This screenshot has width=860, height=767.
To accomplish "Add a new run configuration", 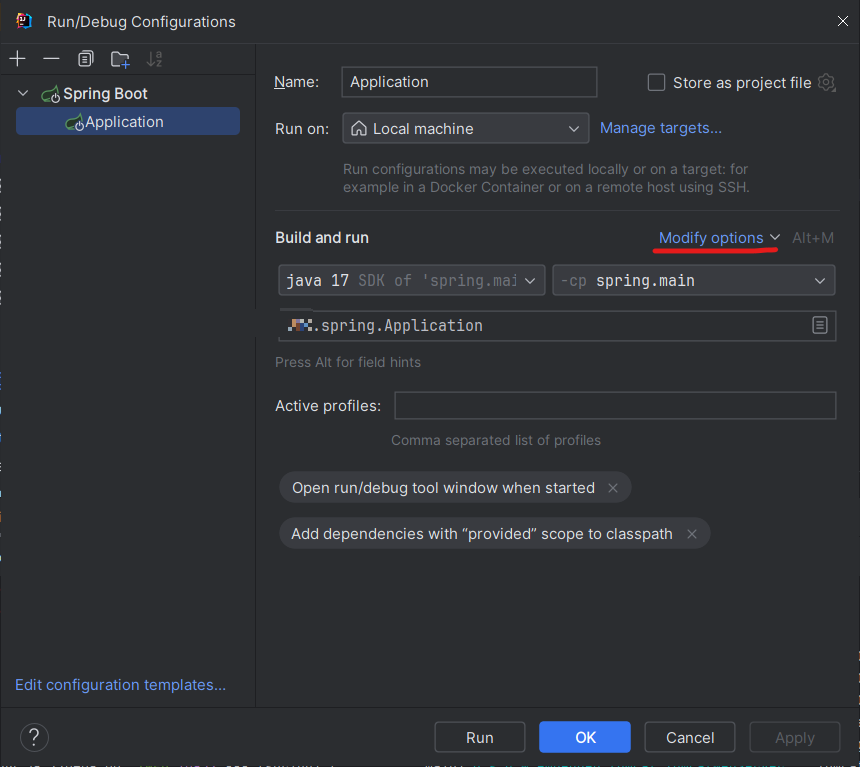I will click(18, 59).
